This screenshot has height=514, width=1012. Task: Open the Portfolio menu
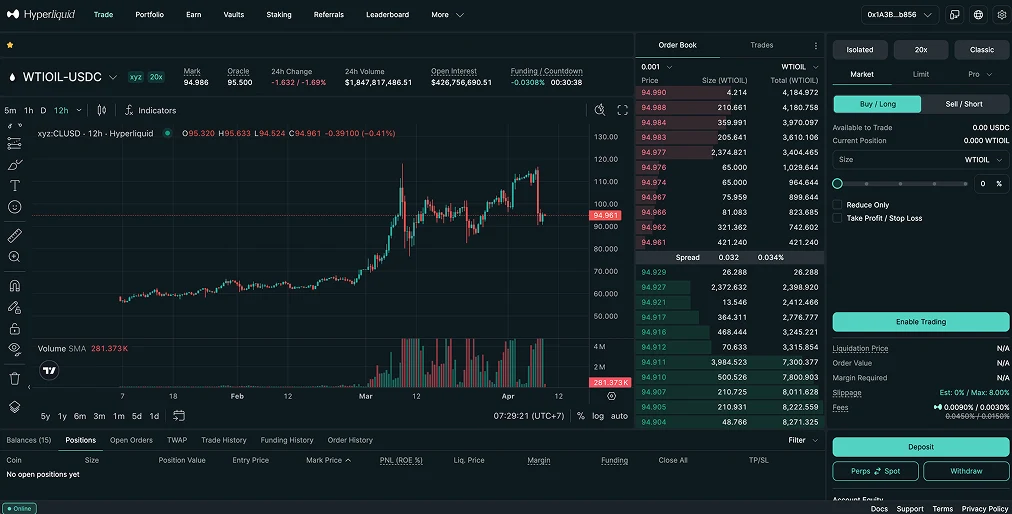149,15
